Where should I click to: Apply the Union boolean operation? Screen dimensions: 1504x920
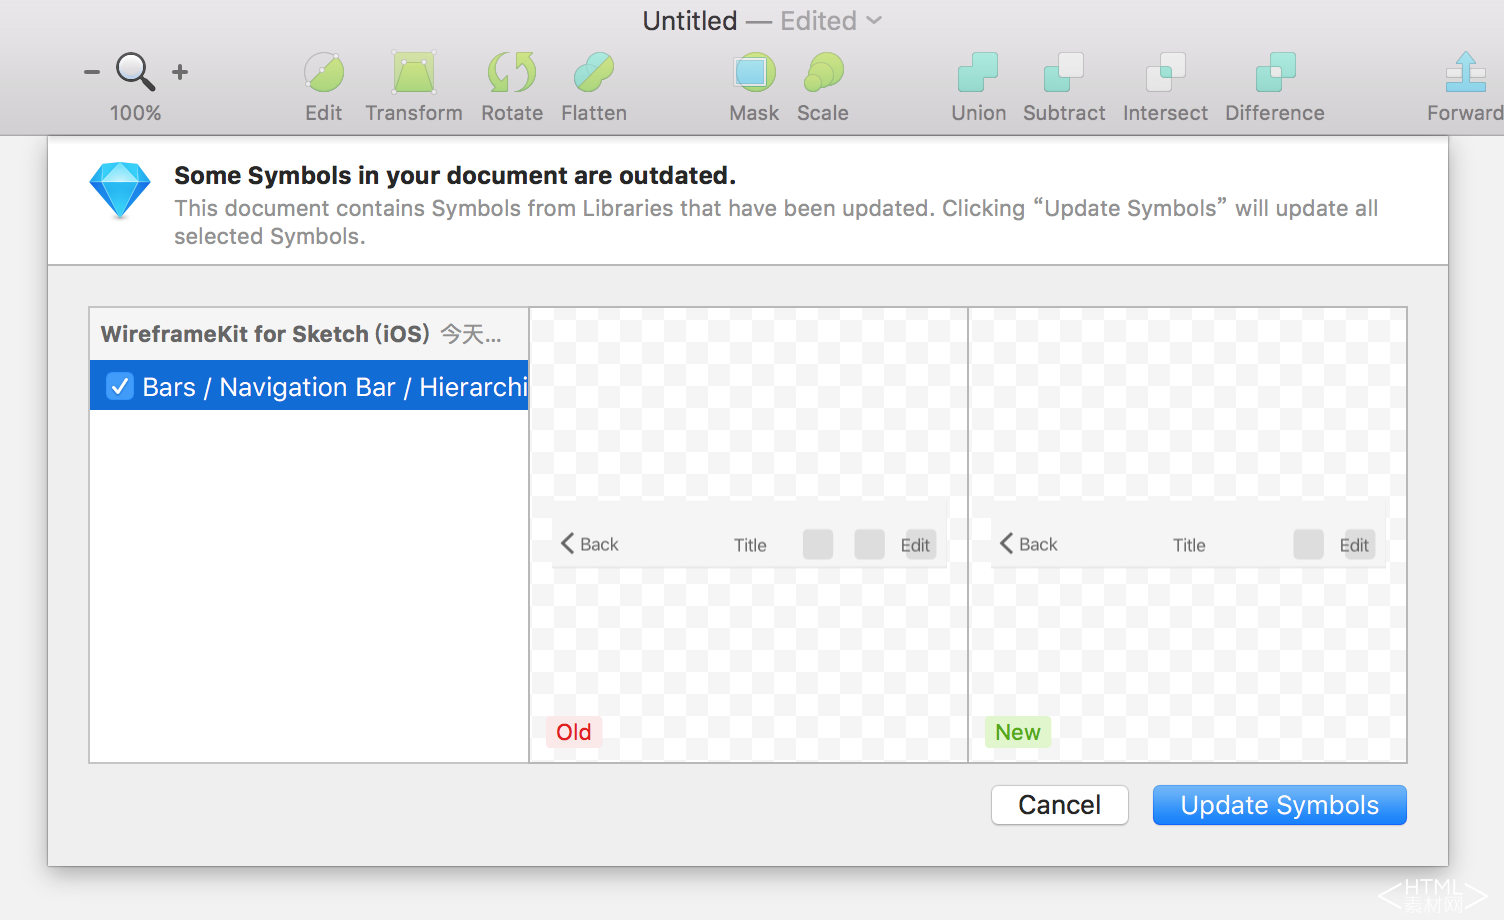tap(978, 73)
